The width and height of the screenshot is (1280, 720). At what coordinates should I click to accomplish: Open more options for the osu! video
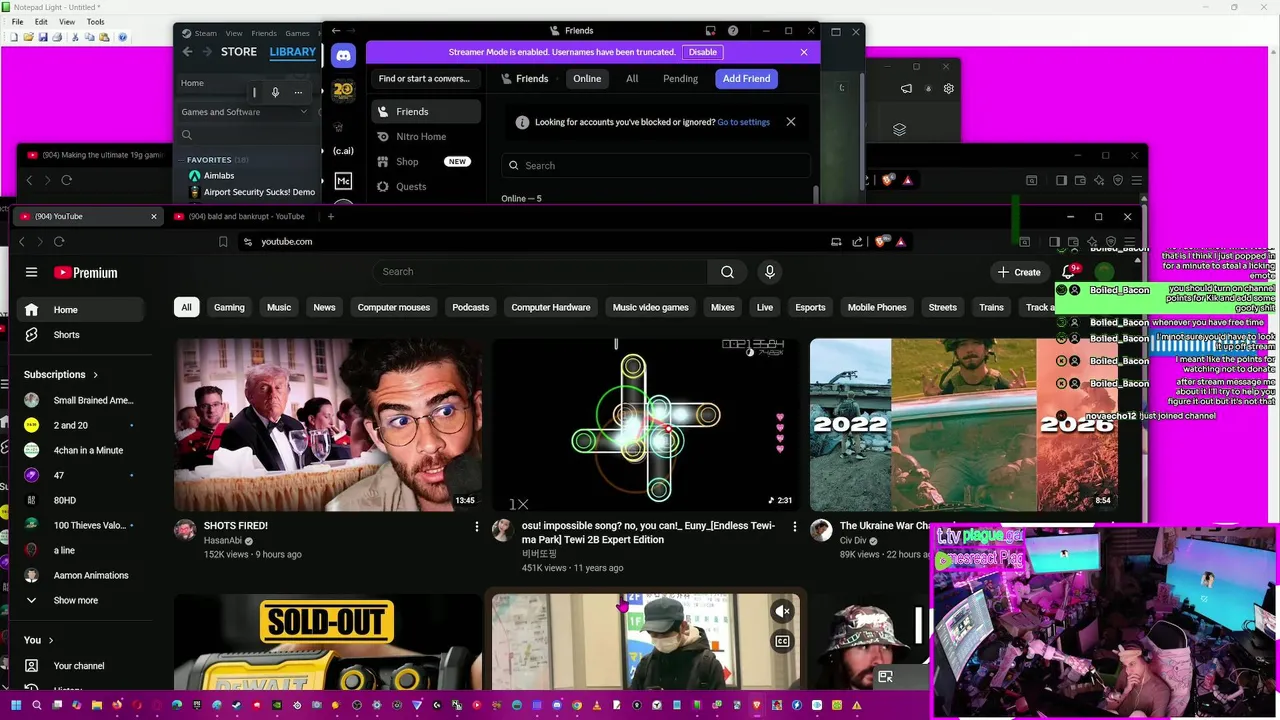point(795,526)
